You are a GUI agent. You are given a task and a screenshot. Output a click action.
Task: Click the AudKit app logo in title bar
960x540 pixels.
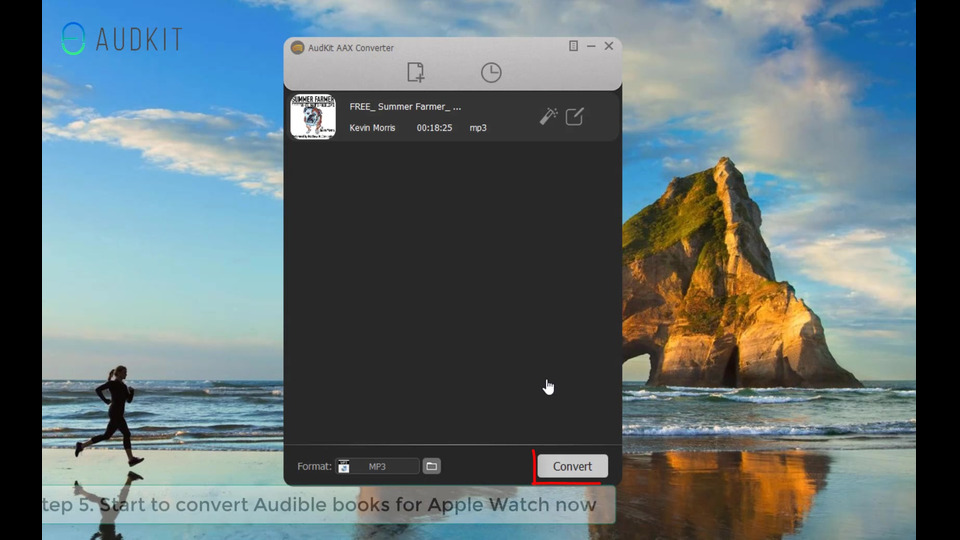pyautogui.click(x=298, y=47)
